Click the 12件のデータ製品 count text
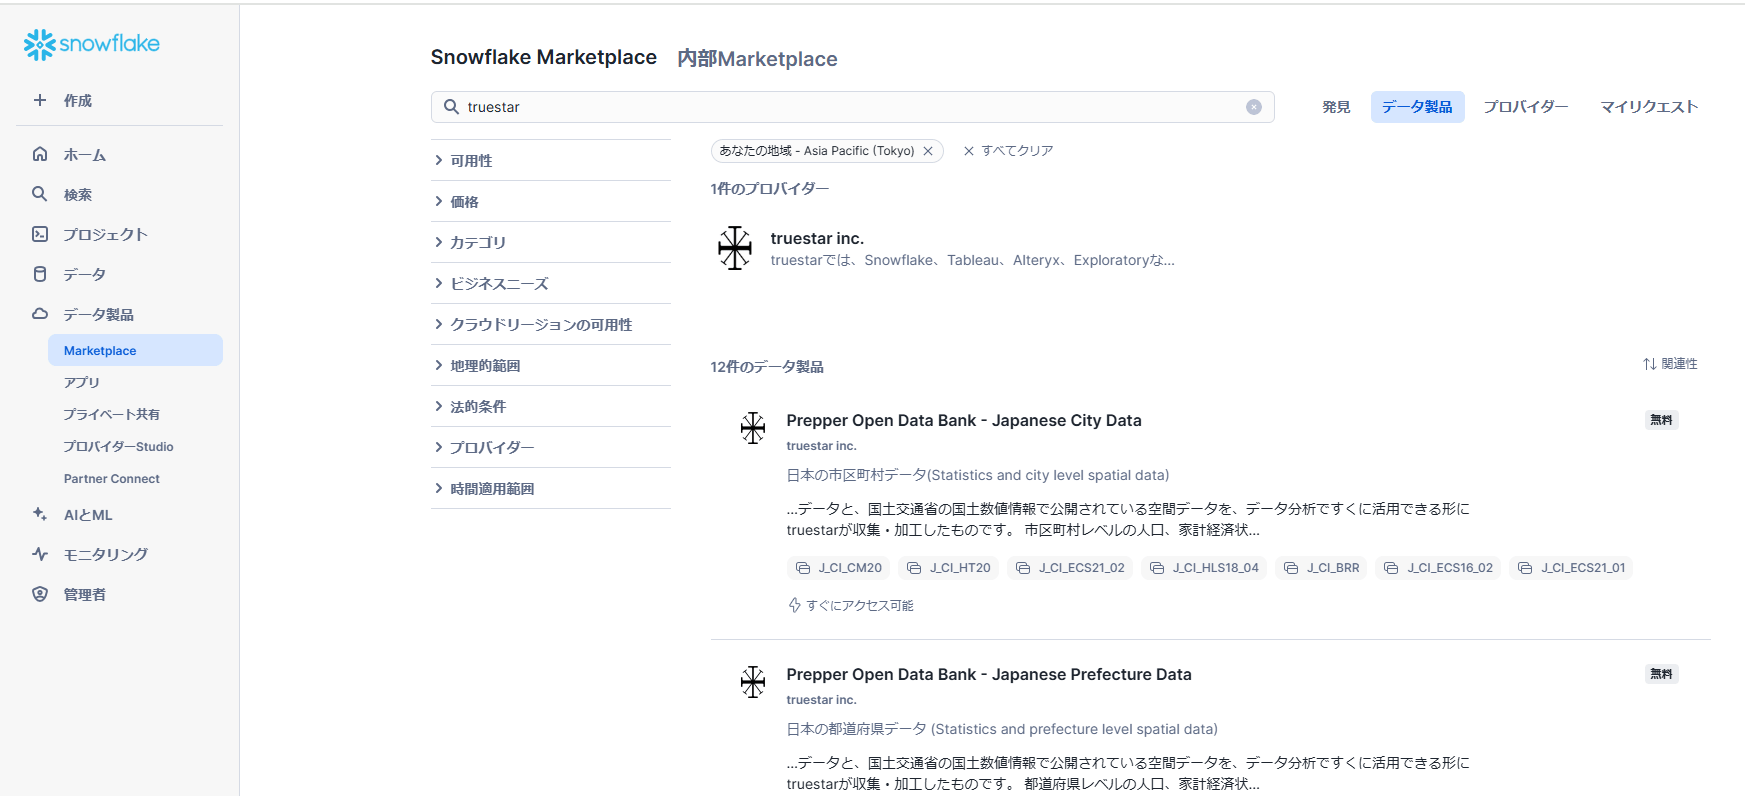Screen dimensions: 1745x796 (x=767, y=367)
